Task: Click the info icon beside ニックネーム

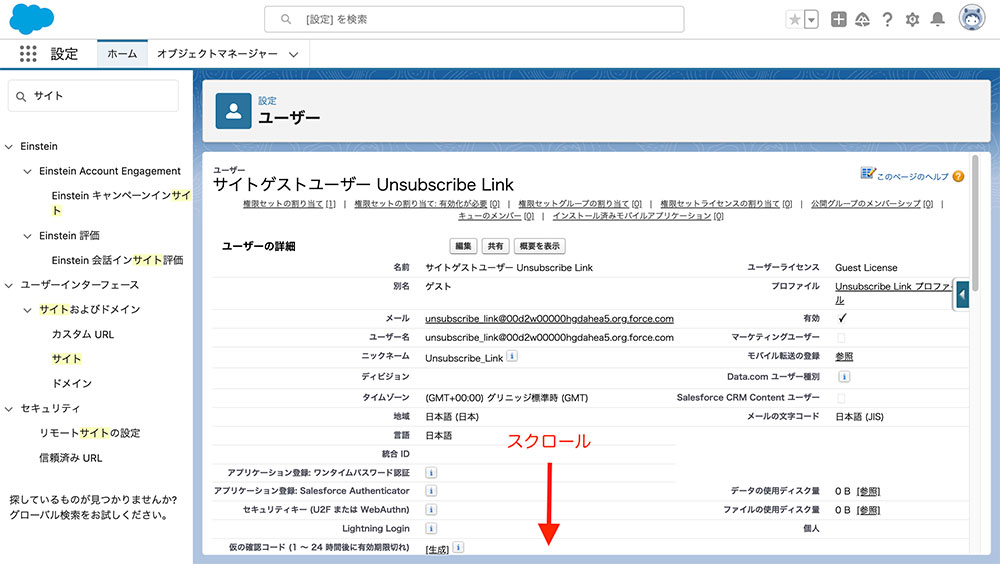Action: click(x=512, y=356)
